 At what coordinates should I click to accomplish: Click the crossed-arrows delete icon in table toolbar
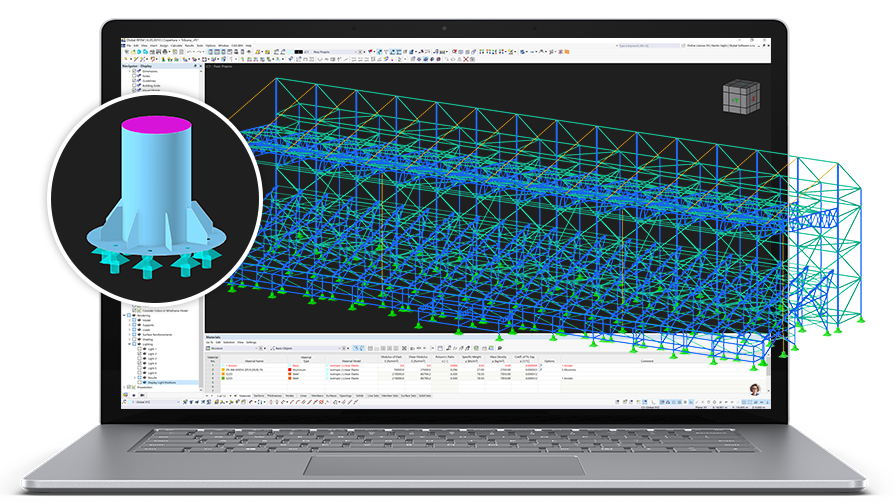(403, 348)
